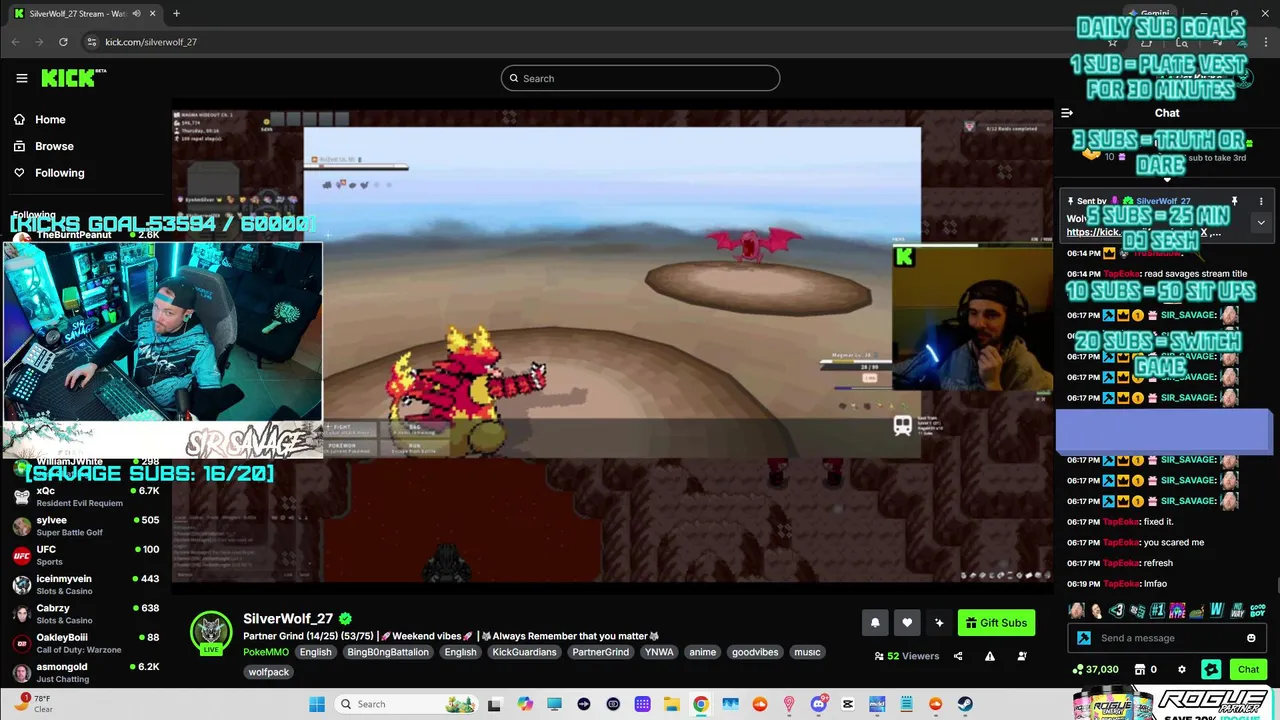1280x720 pixels.
Task: Select the BingB0ngBattalion tag
Action: click(388, 652)
